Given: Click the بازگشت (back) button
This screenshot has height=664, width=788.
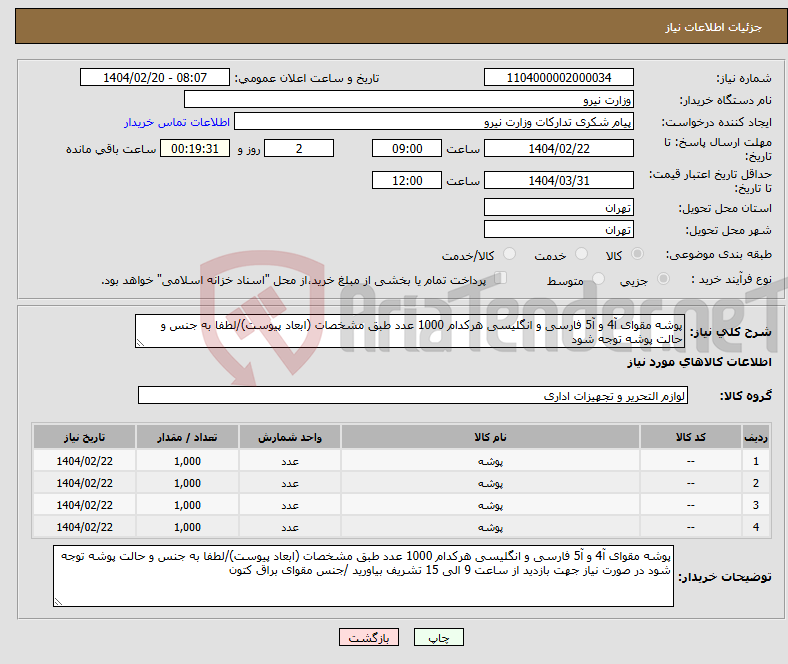Looking at the screenshot, I should (x=369, y=637).
